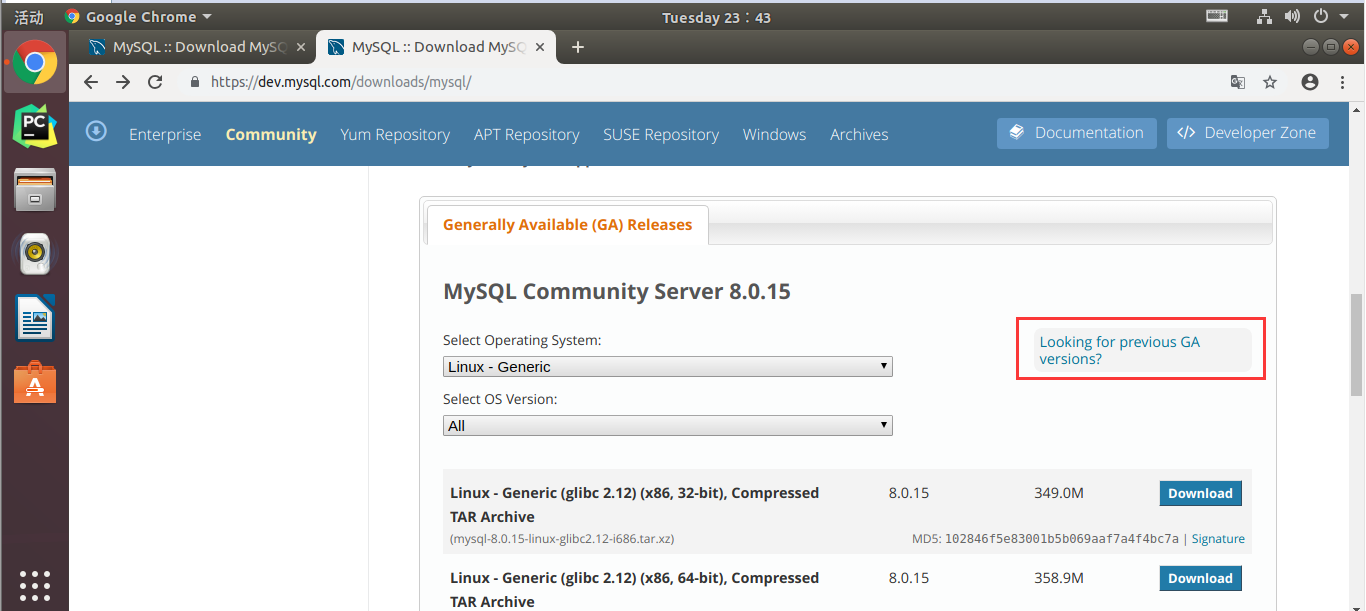Open the Archives section
The width and height of the screenshot is (1366, 611).
[859, 135]
